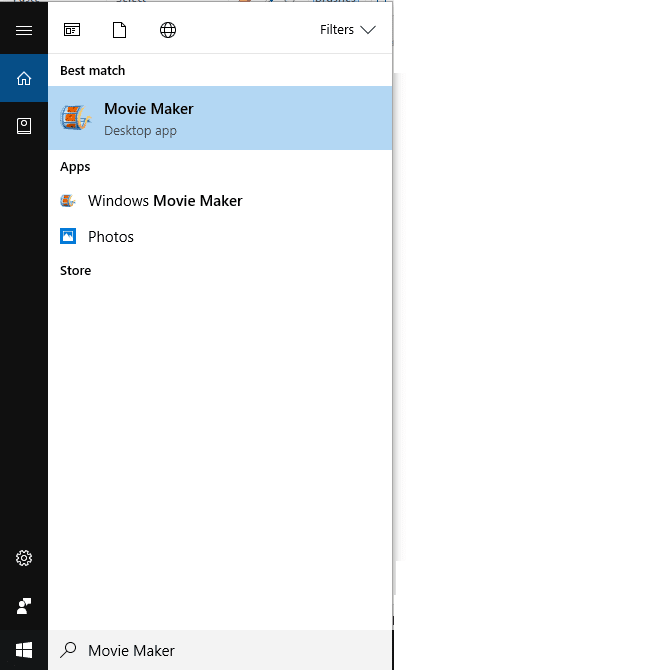Image resolution: width=662 pixels, height=670 pixels.
Task: Click the magnifier icon in search box
Action: pos(68,650)
